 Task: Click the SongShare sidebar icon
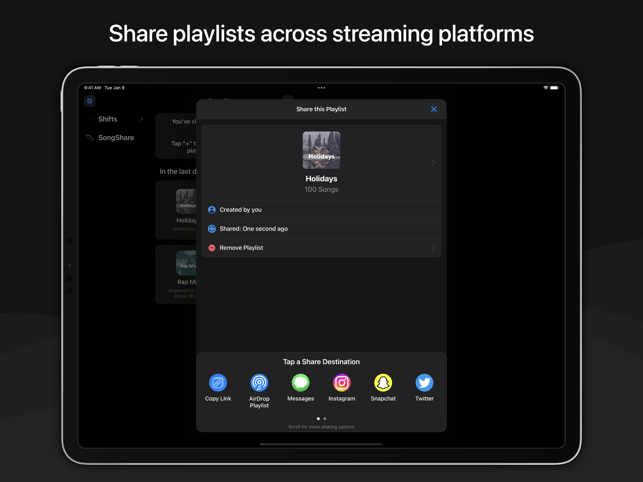pos(89,138)
